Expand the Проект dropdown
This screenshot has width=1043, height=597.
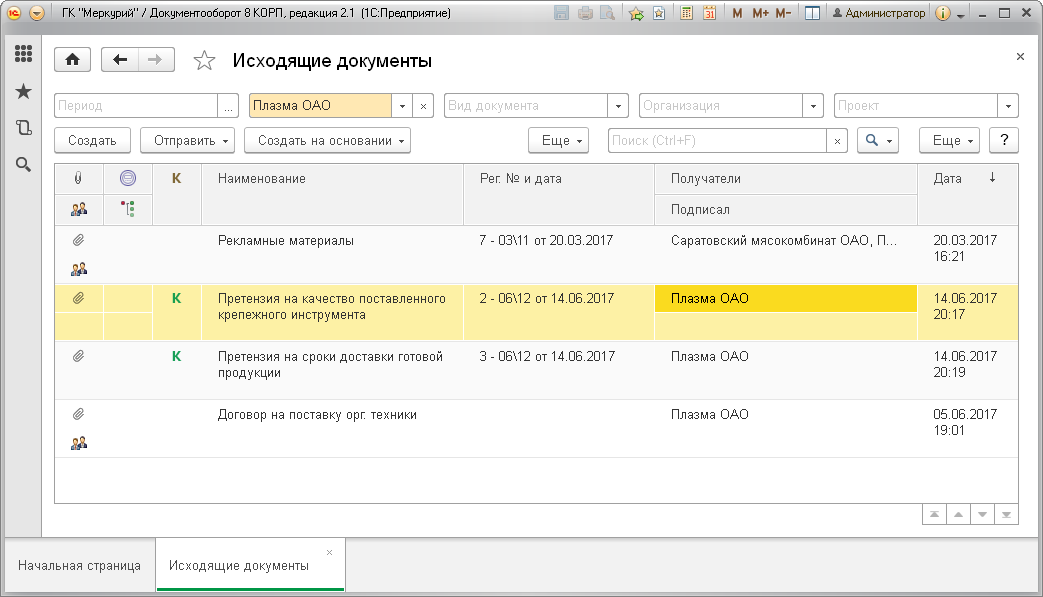1008,106
